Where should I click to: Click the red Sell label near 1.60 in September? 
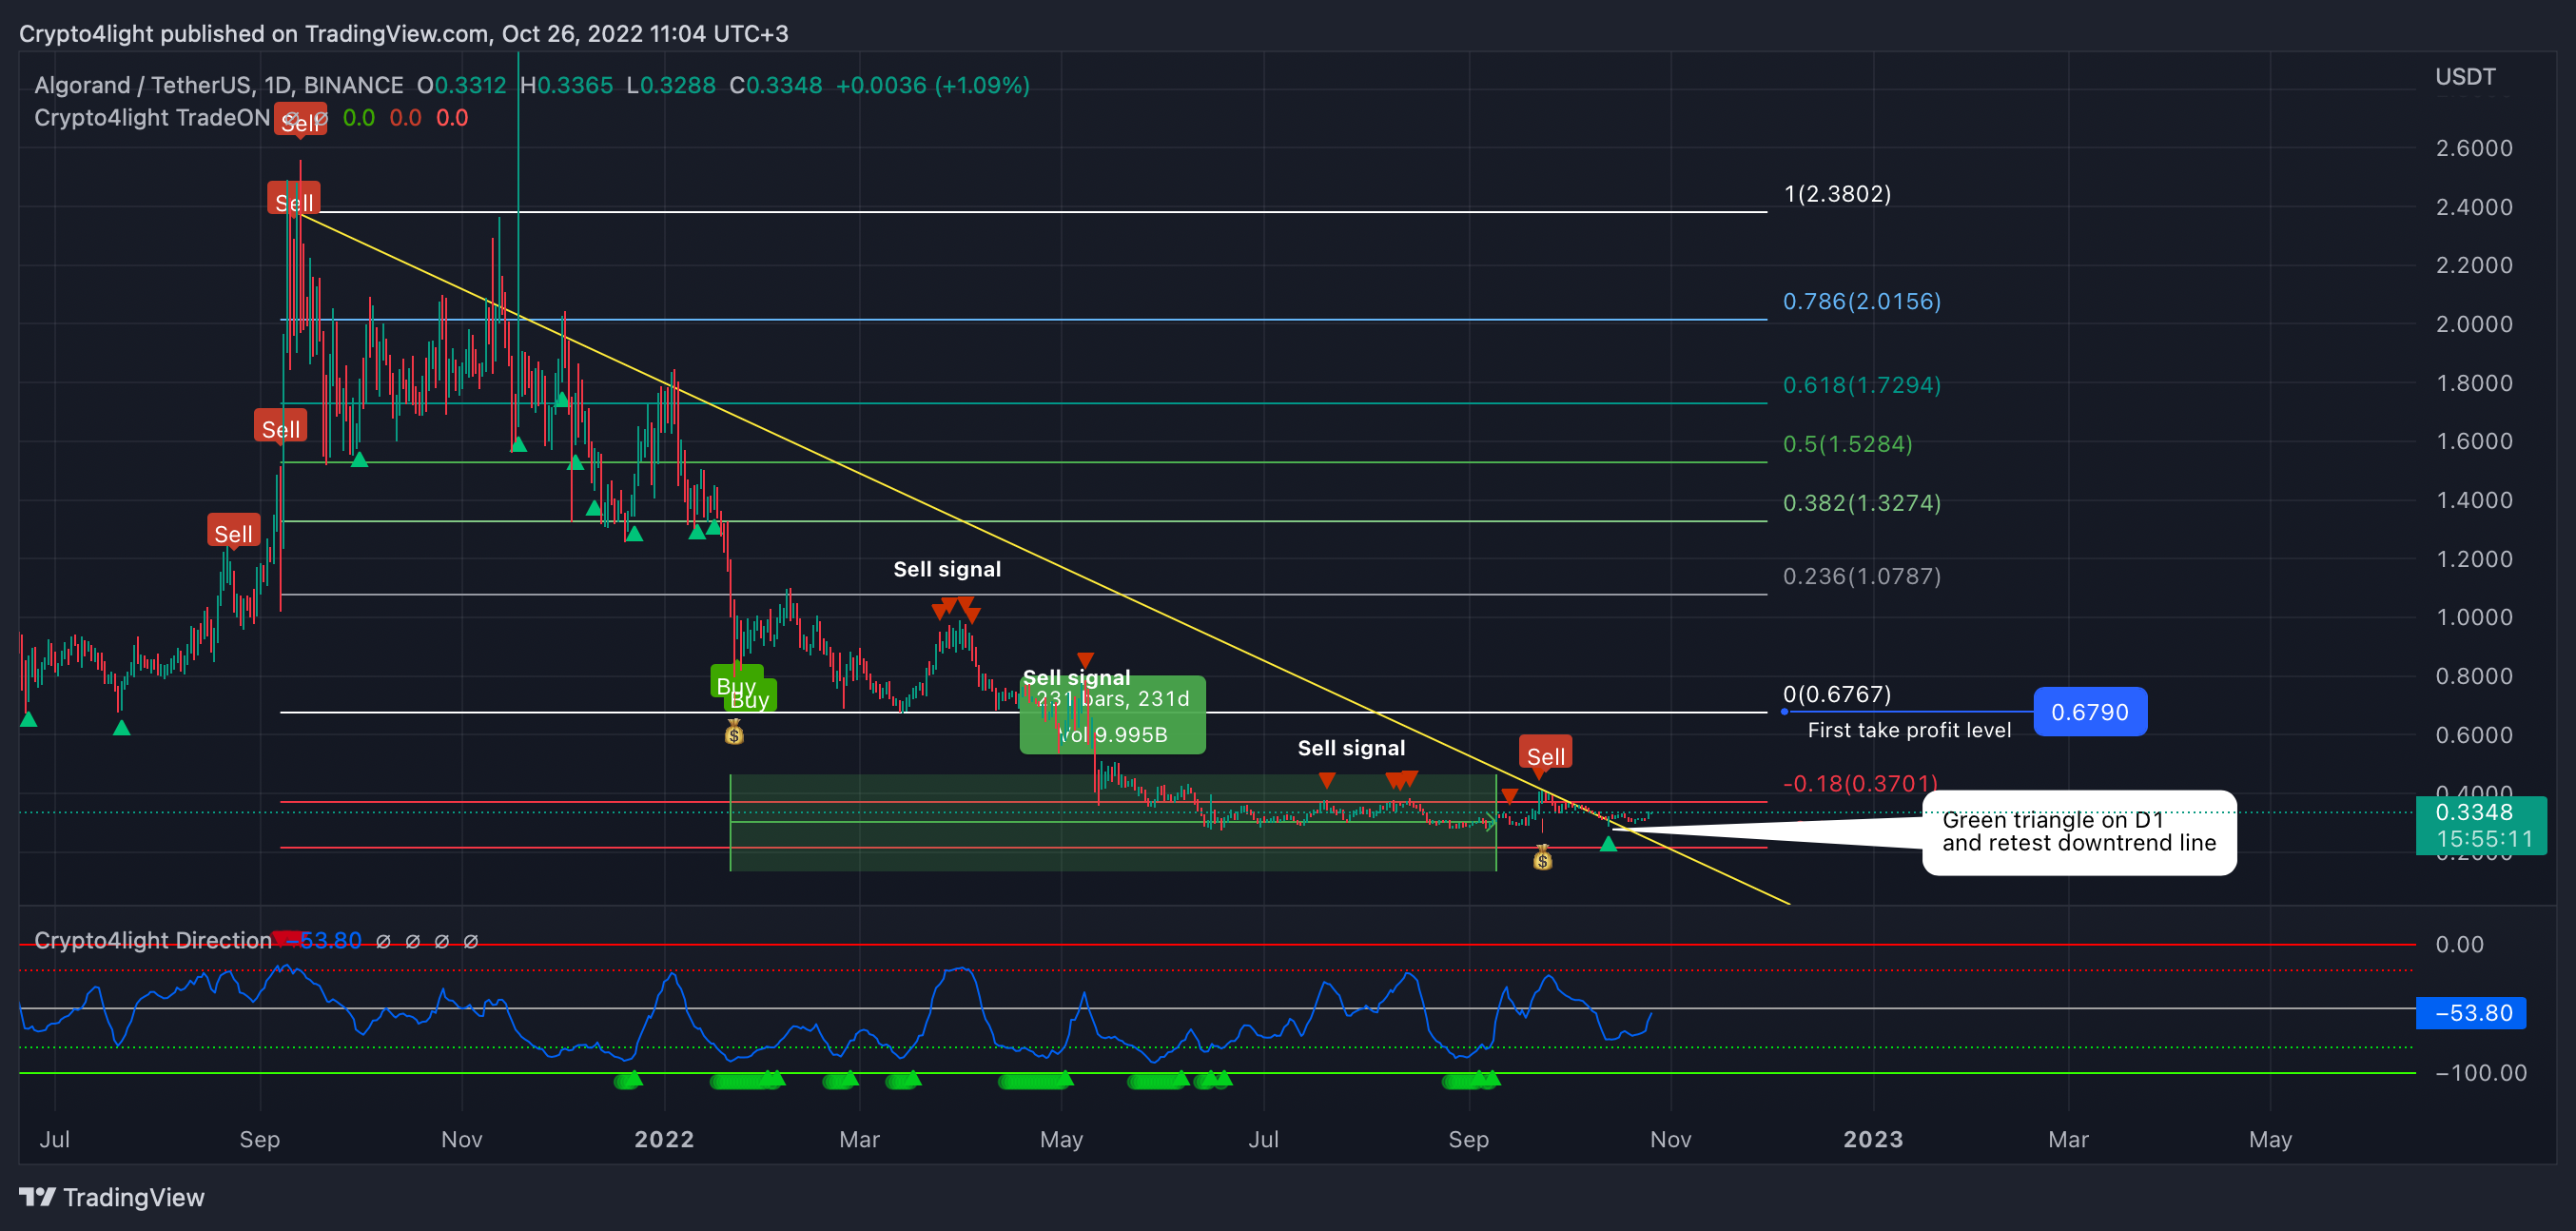coord(281,427)
